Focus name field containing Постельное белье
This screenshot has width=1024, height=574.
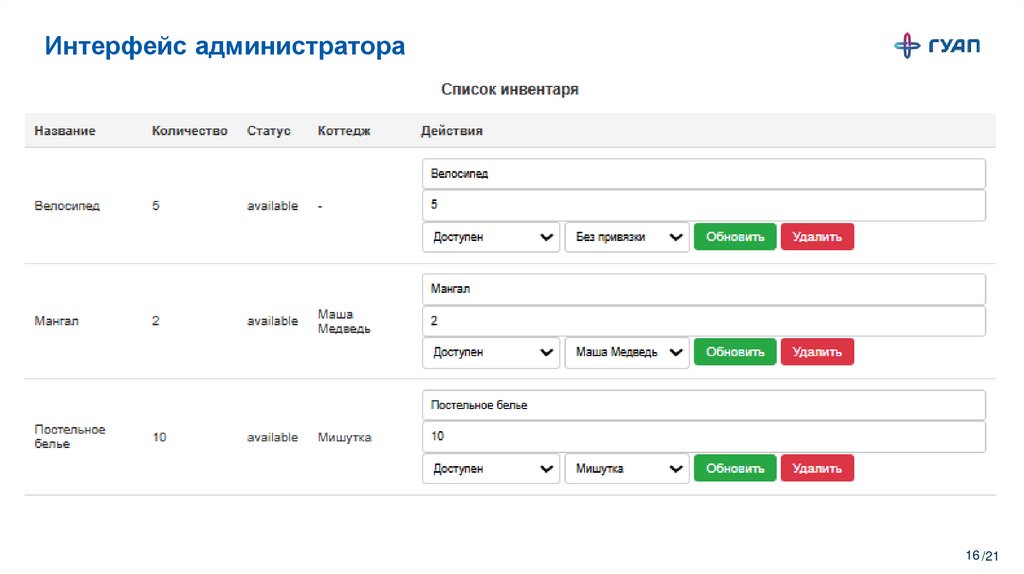coord(703,405)
